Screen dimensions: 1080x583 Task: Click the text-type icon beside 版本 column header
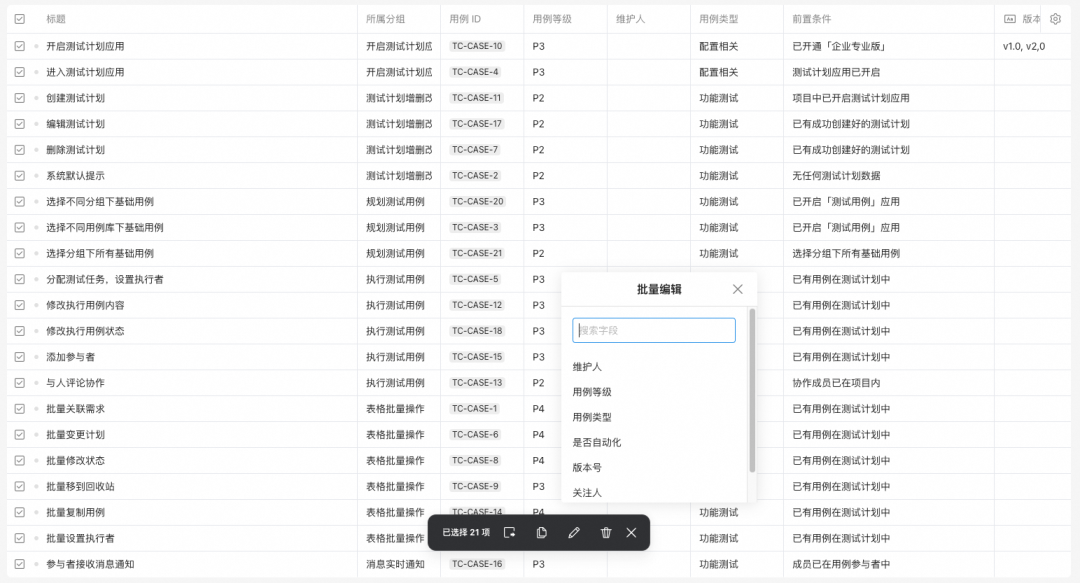pos(1009,19)
